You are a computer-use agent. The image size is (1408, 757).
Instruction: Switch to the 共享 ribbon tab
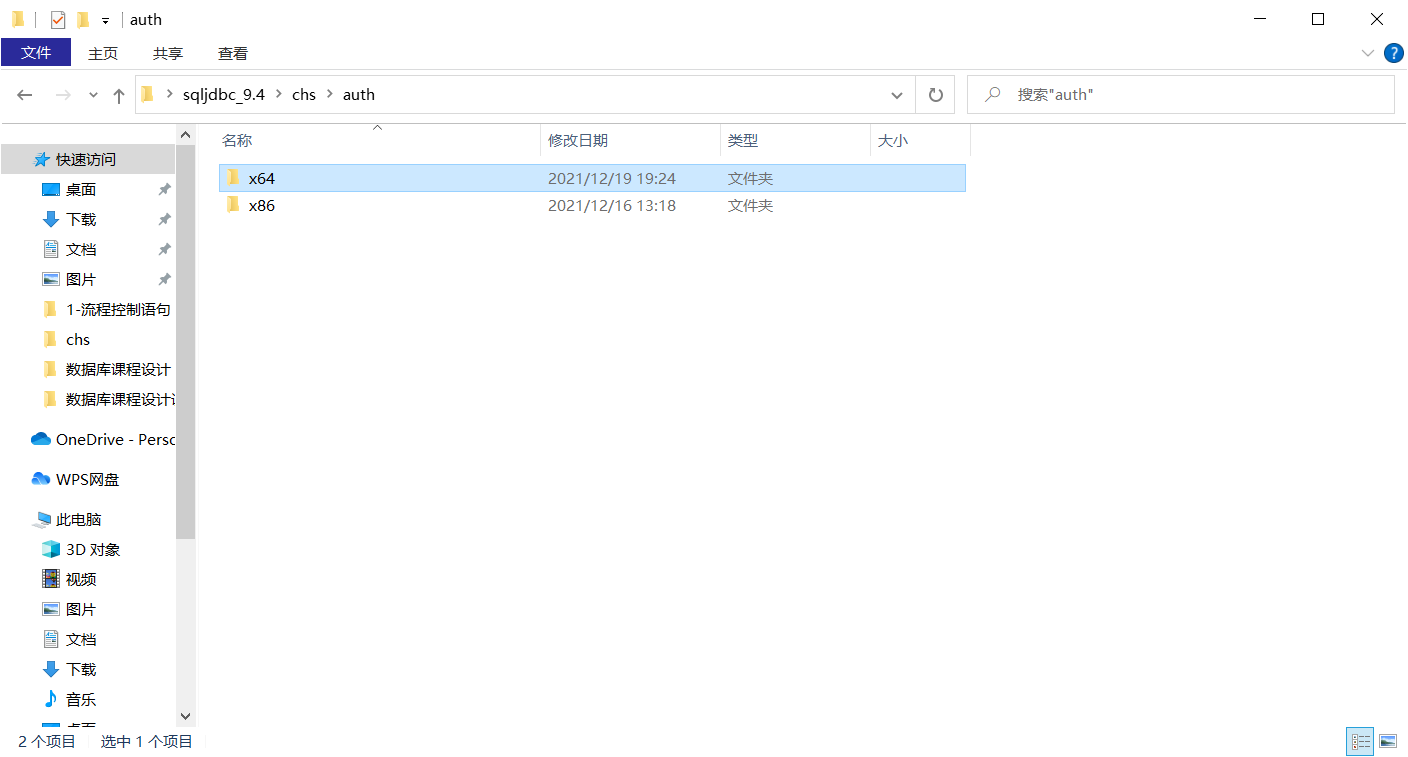[168, 53]
